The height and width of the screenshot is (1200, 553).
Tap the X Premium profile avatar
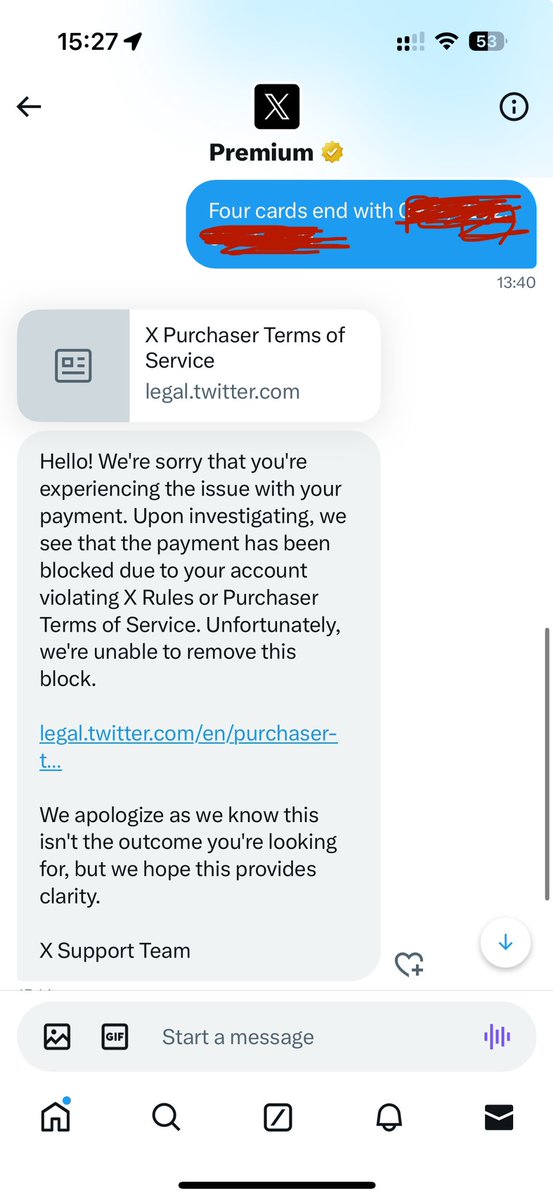(x=277, y=106)
